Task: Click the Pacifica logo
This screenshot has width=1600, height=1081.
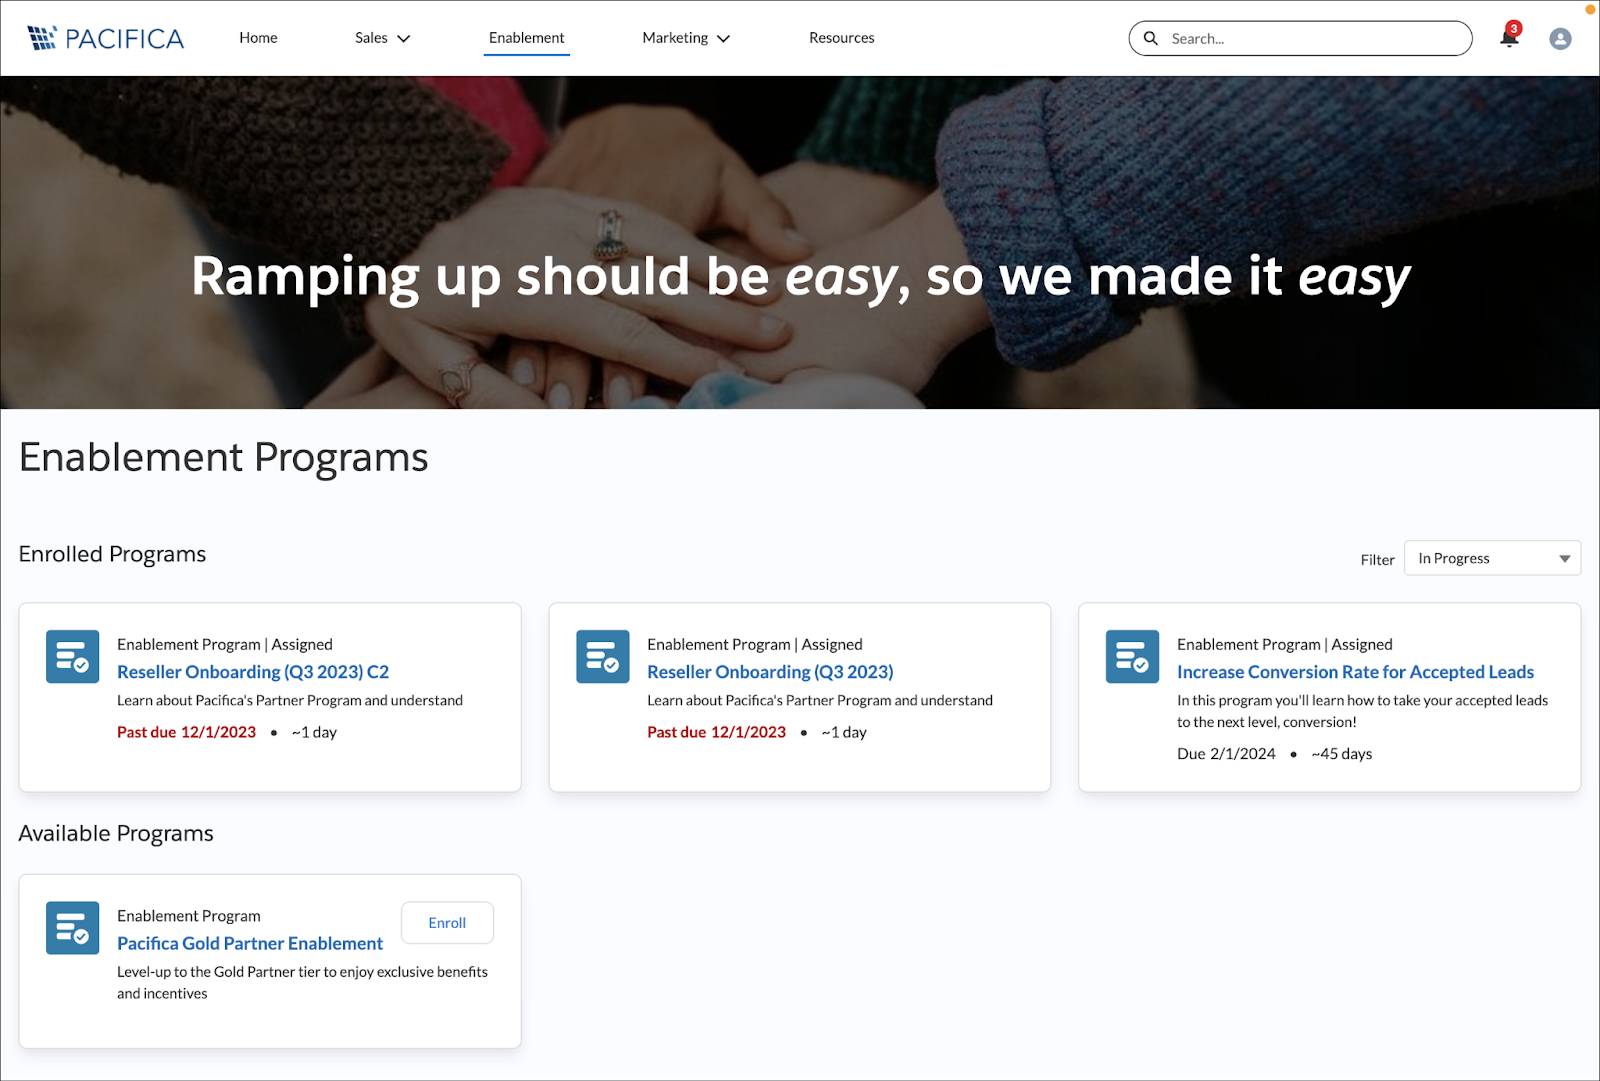Action: click(x=105, y=38)
